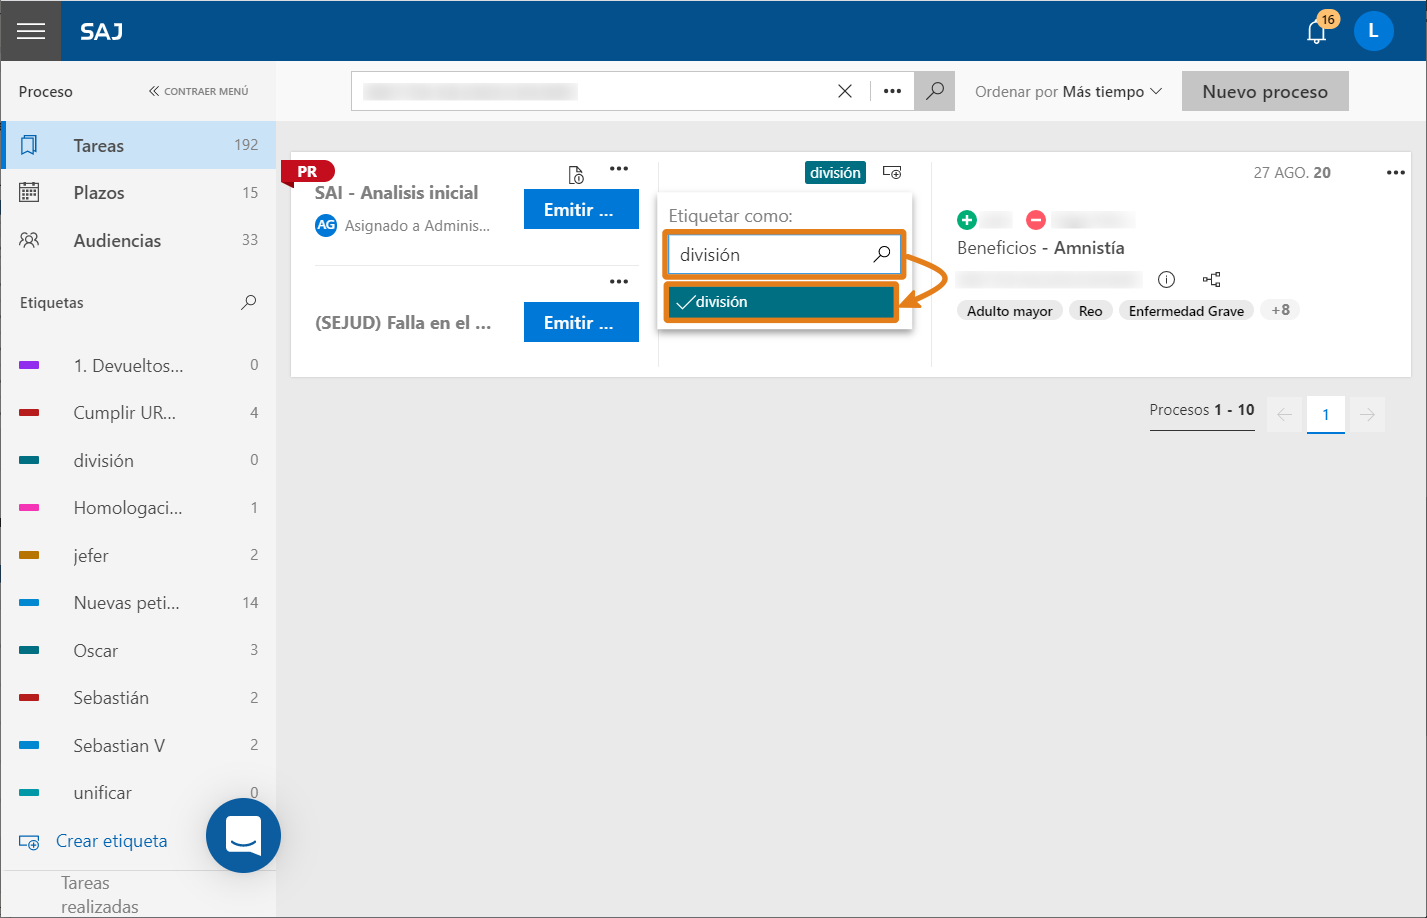Open advanced search options ellipsis
Viewport: 1427px width, 918px height.
click(x=892, y=91)
